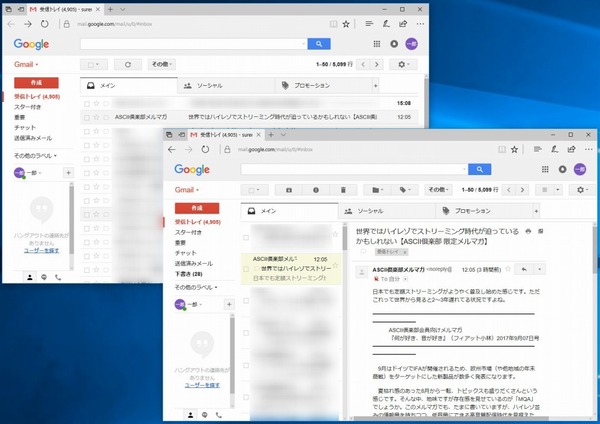Image resolution: width=600 pixels, height=424 pixels.
Task: Open Labels dropdown in front Gmail toolbar
Action: [x=404, y=190]
